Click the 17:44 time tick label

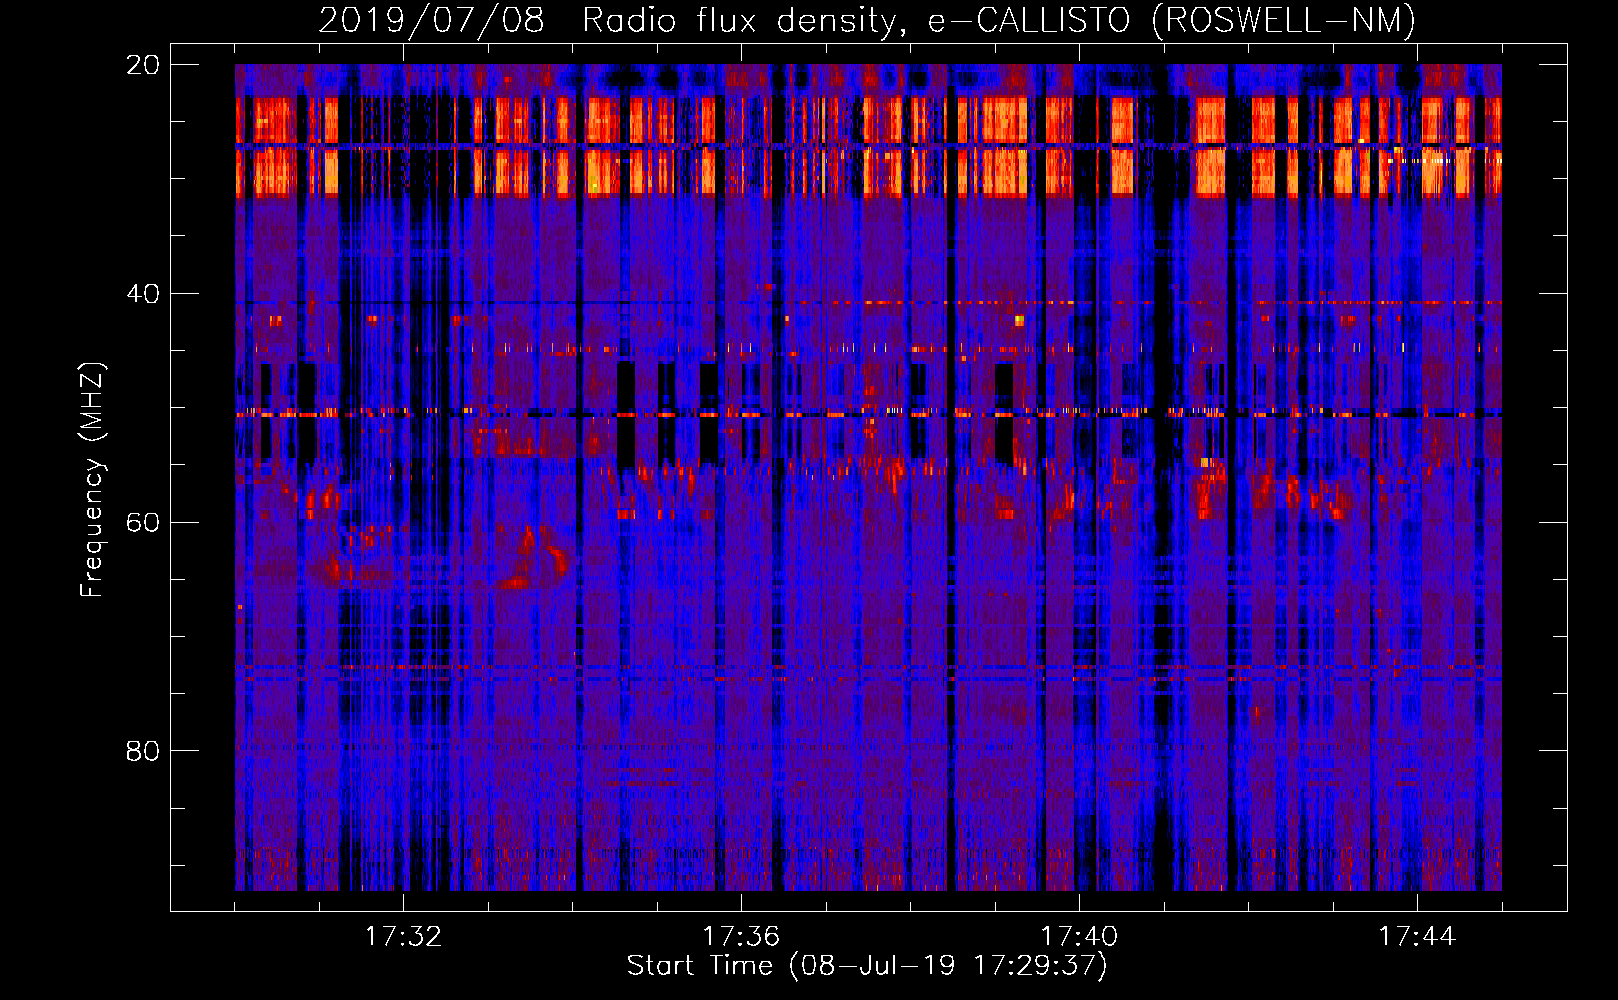1417,937
